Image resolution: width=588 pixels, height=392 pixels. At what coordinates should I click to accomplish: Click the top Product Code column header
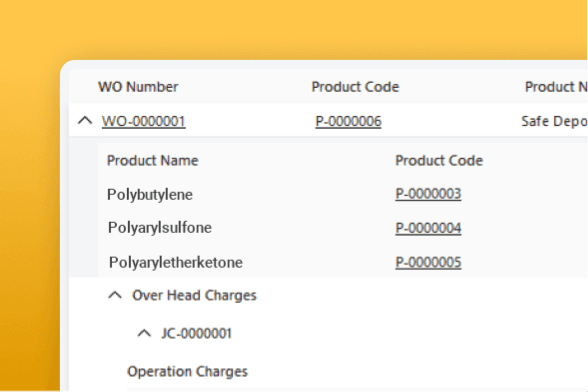click(x=355, y=87)
